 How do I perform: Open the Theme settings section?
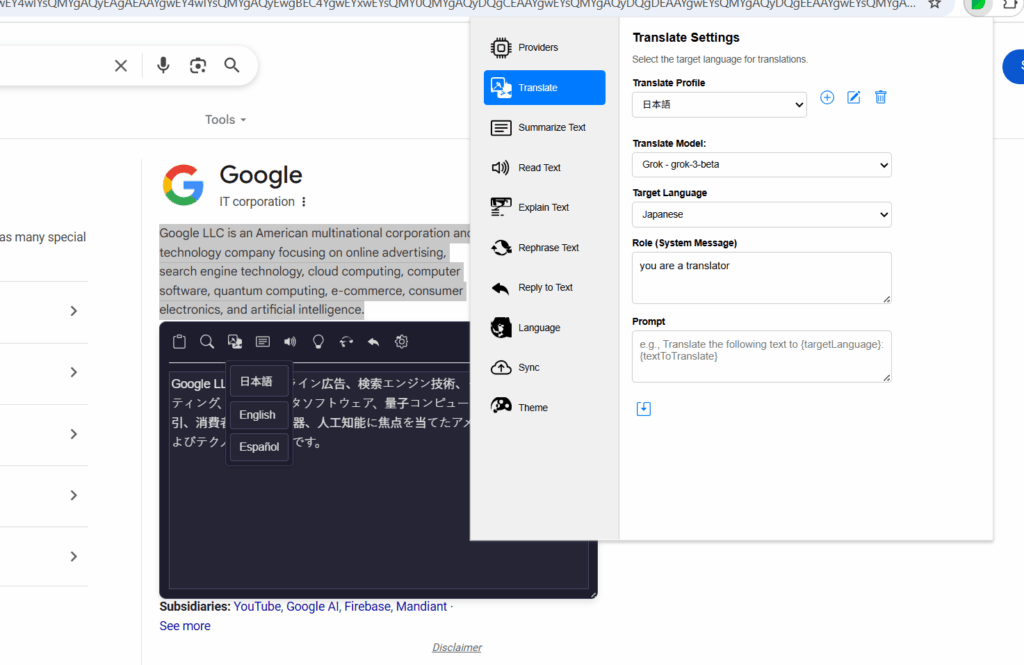point(544,408)
